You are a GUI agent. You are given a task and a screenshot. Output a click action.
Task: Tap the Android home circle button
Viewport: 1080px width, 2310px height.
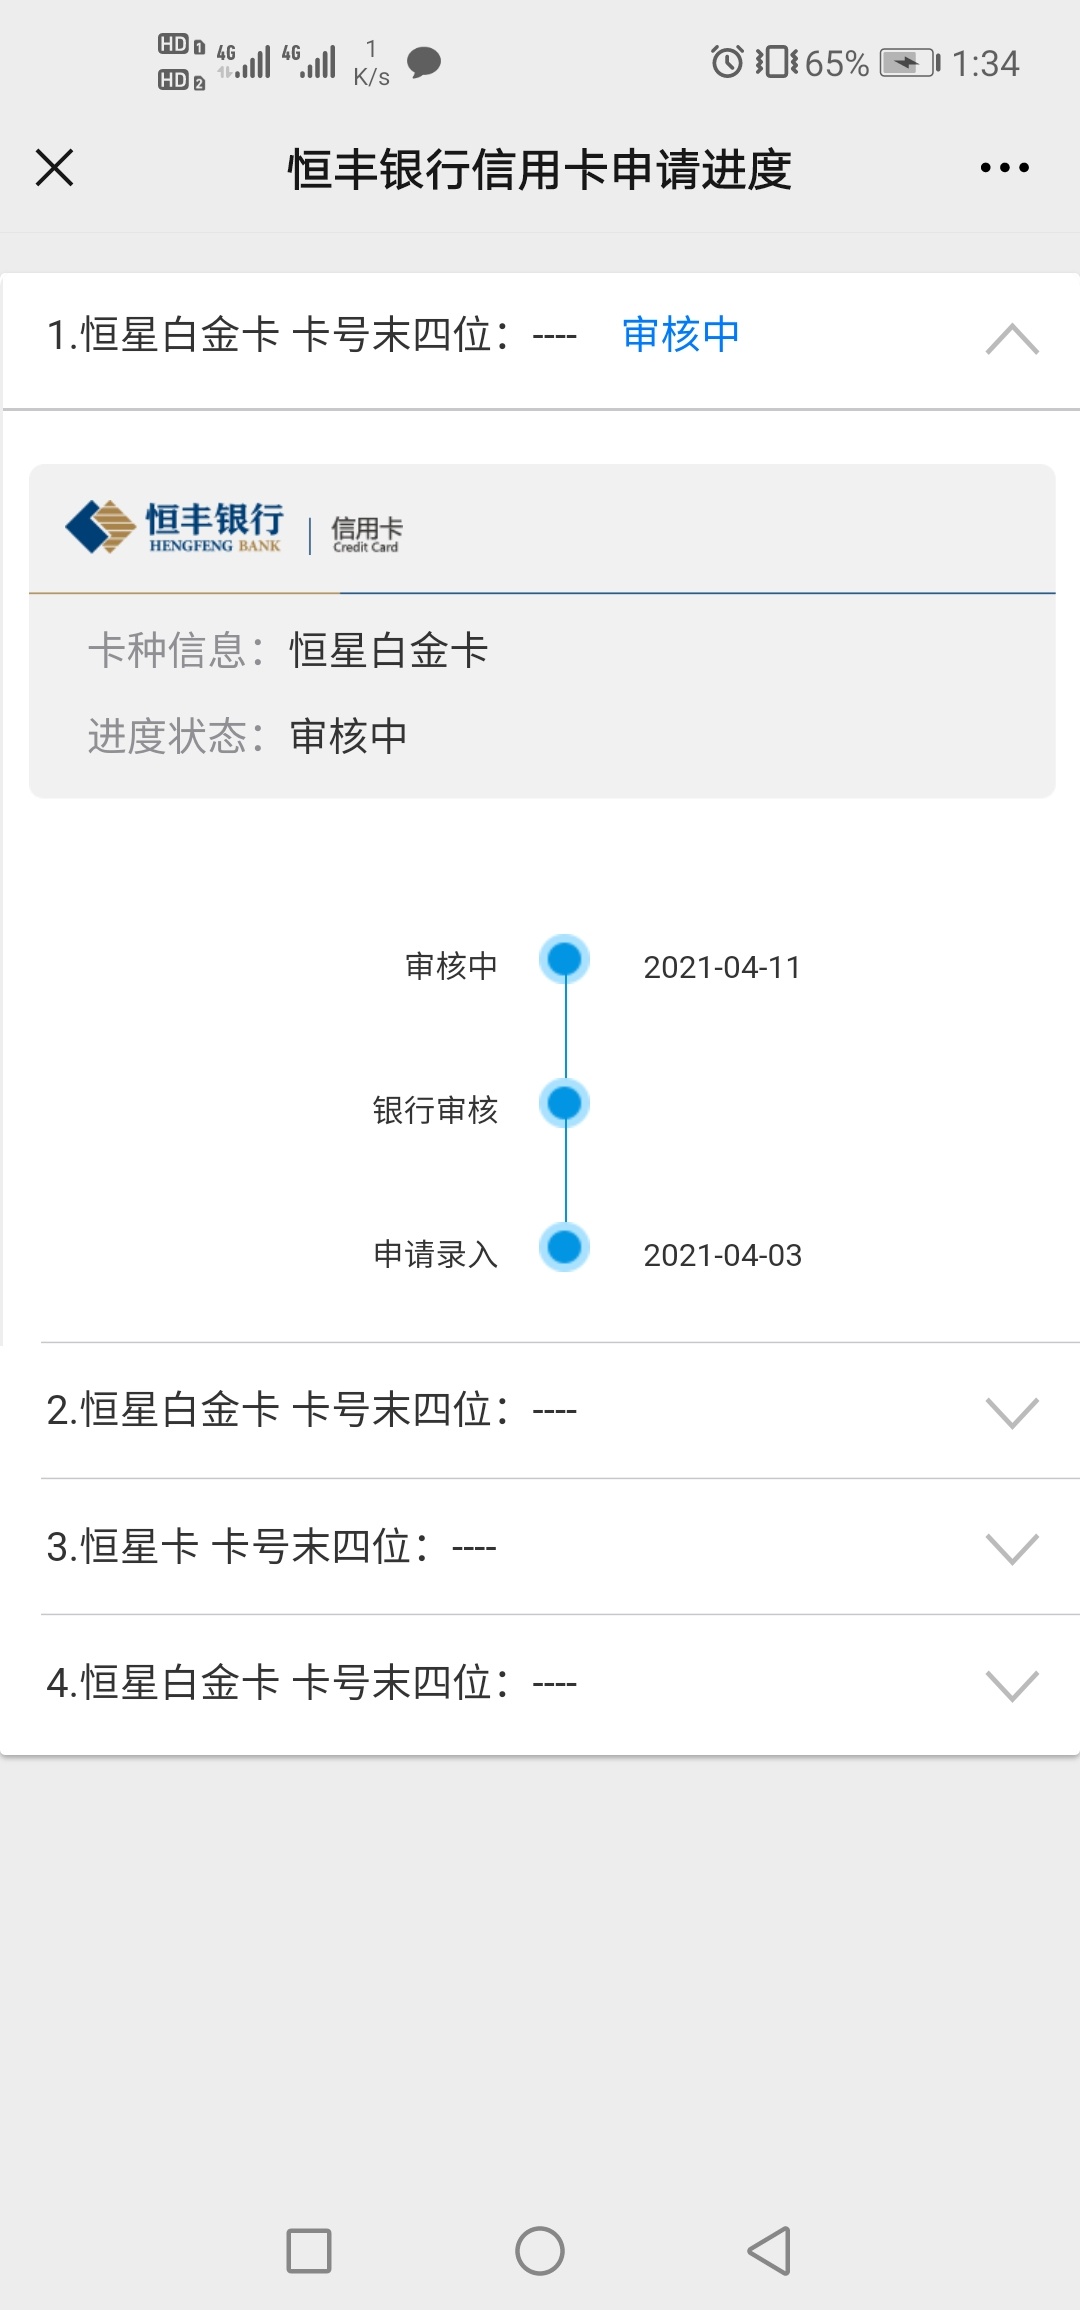(540, 2251)
